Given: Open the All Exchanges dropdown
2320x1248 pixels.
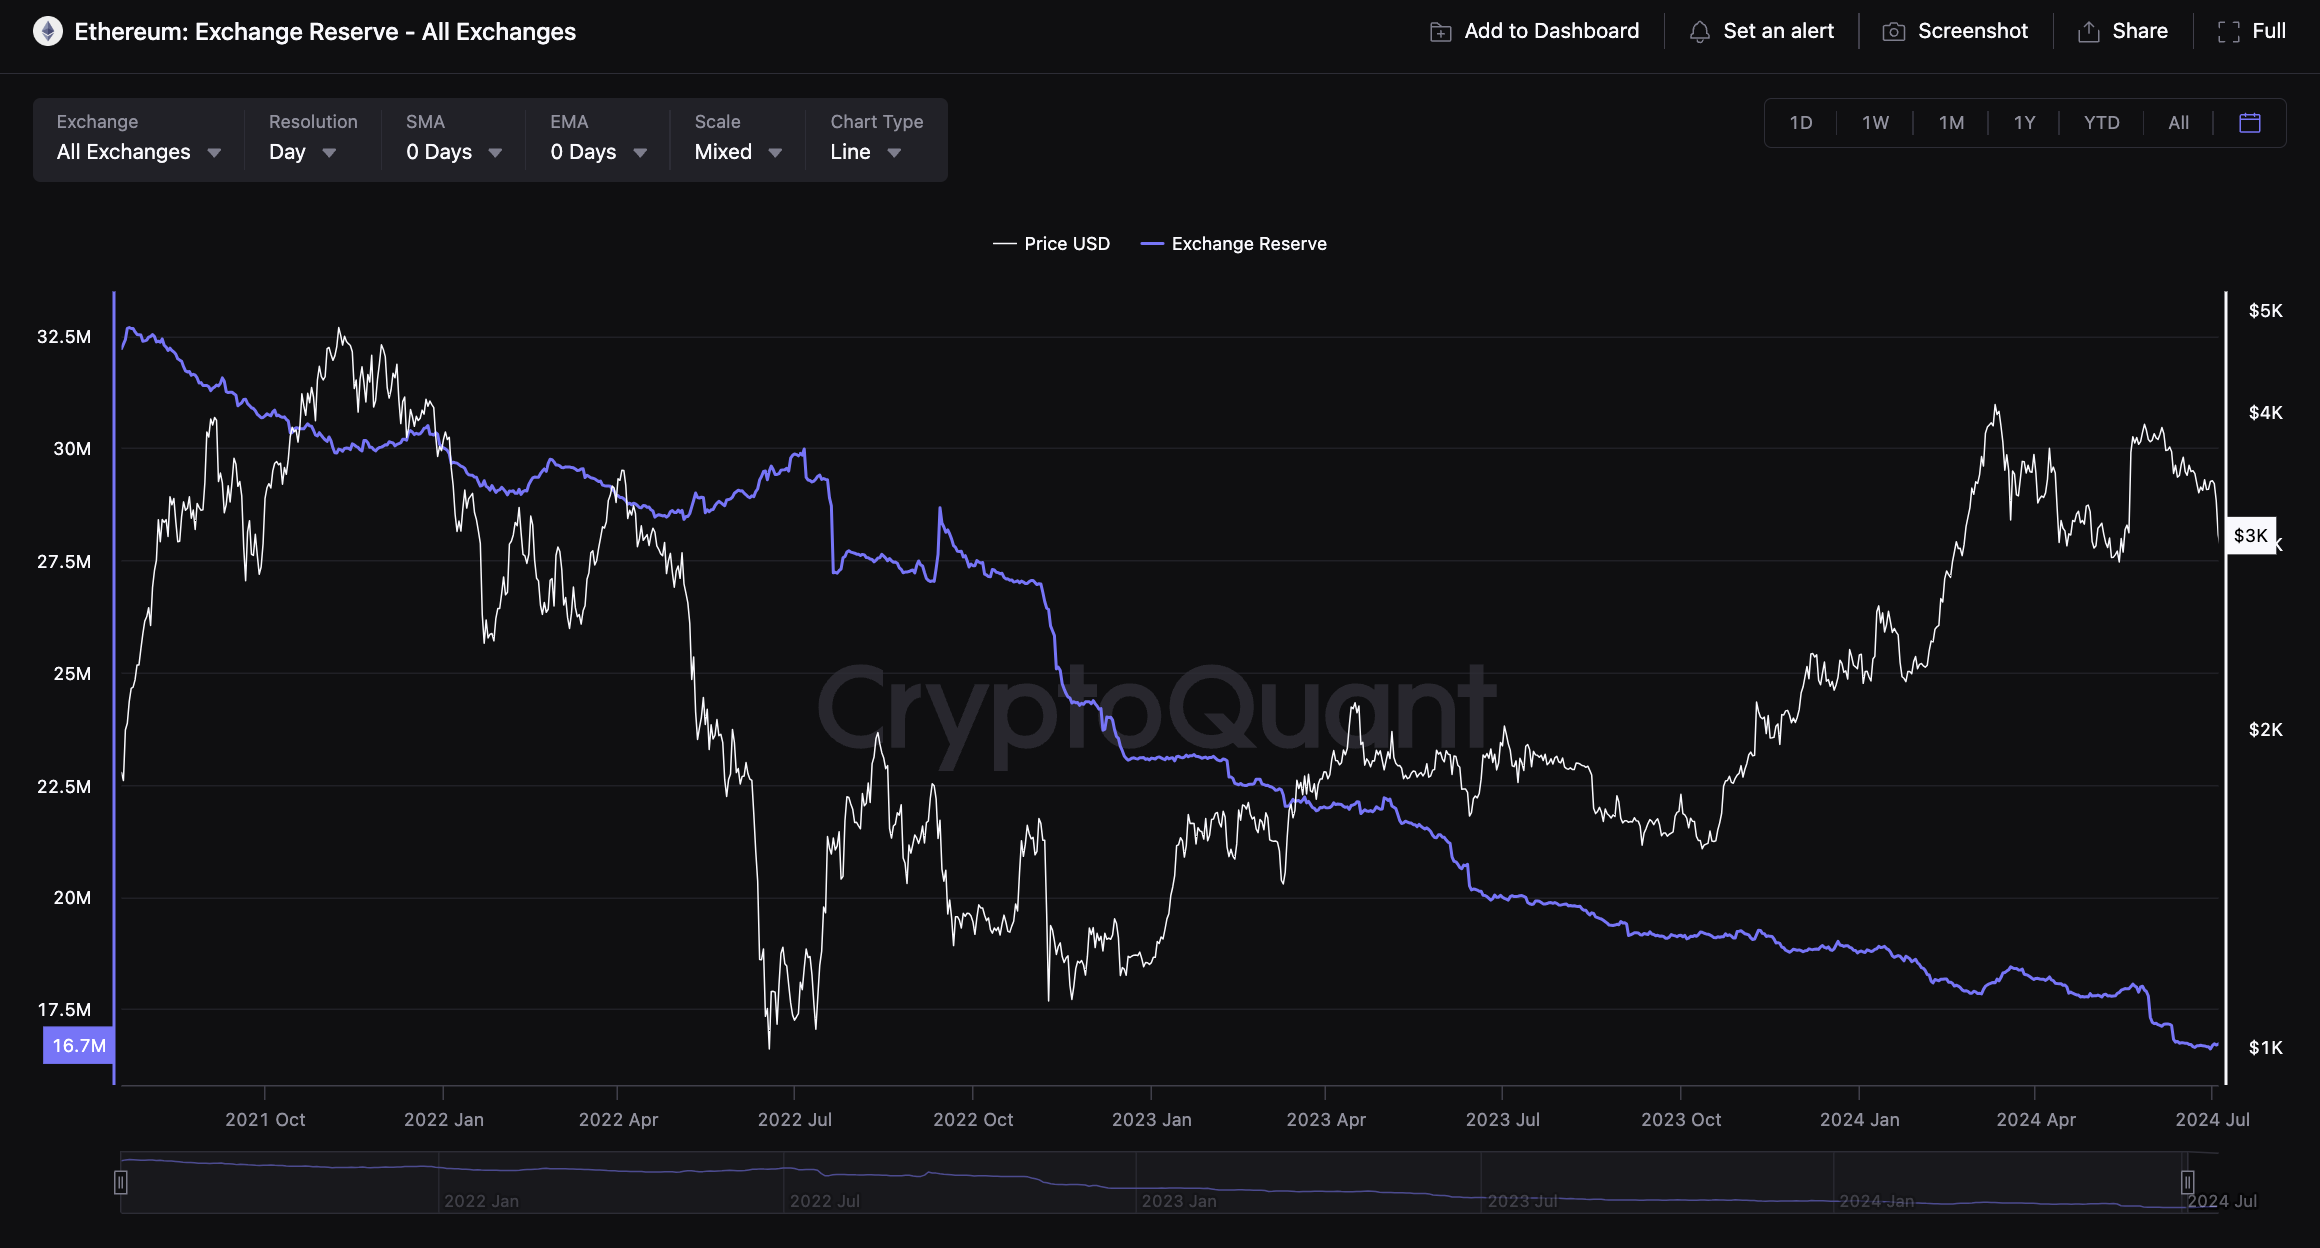Looking at the screenshot, I should point(138,152).
